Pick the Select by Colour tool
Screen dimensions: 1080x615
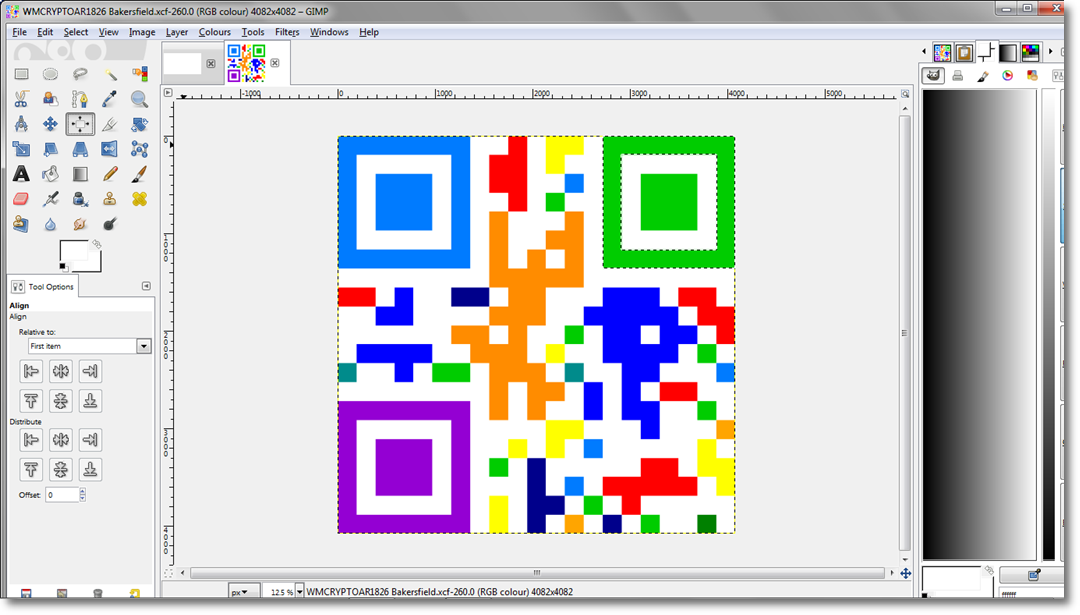coord(139,74)
